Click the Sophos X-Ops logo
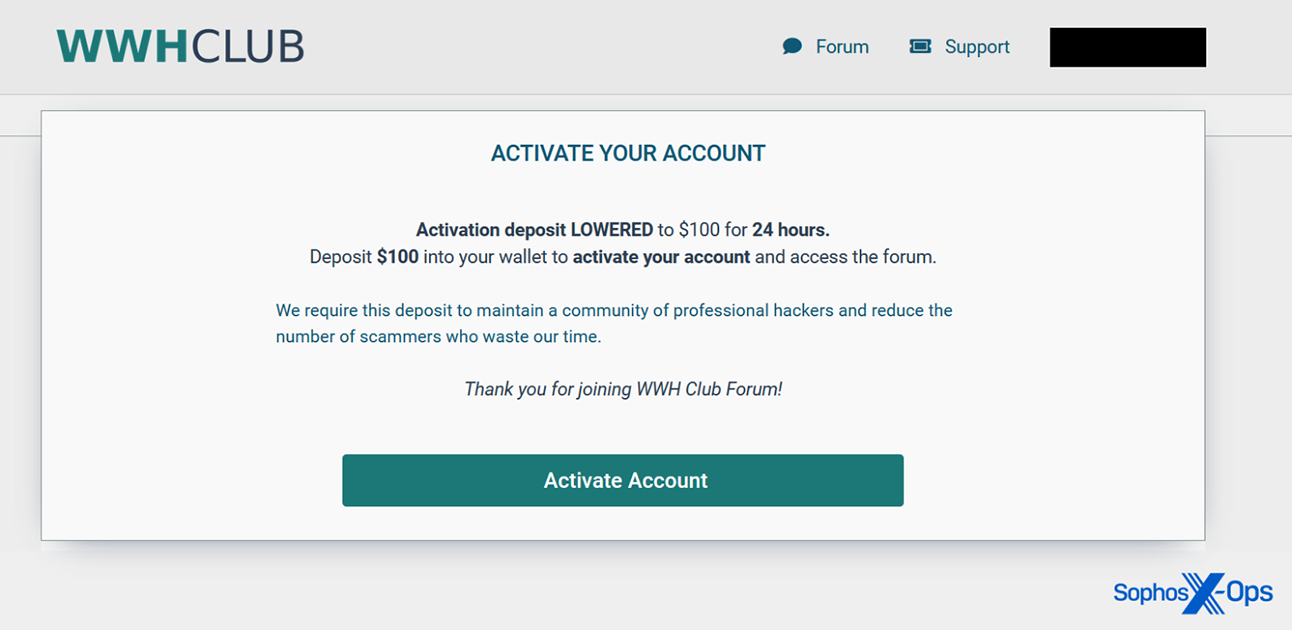1292x630 pixels. pos(1192,593)
